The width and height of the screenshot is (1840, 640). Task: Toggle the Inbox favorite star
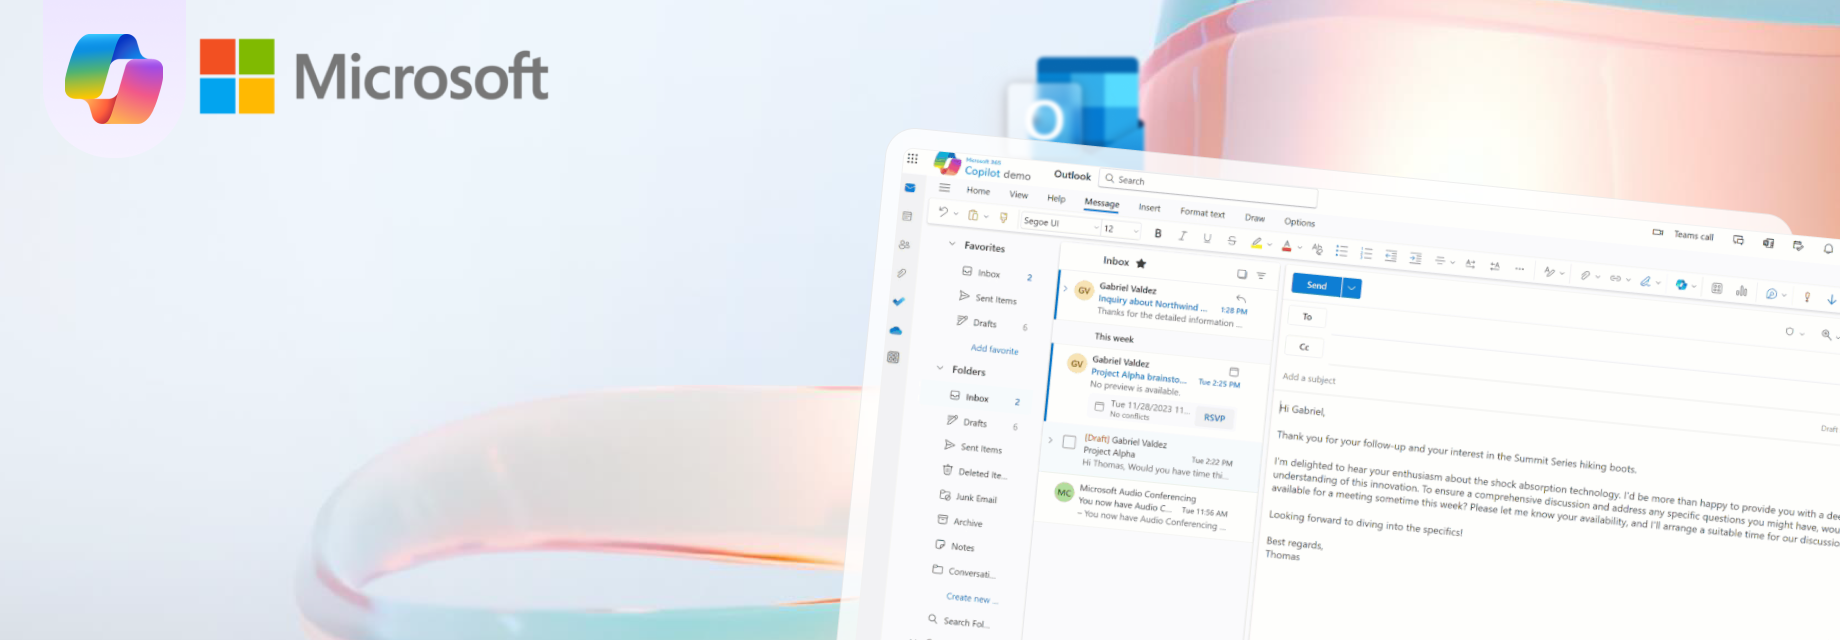click(x=1141, y=263)
